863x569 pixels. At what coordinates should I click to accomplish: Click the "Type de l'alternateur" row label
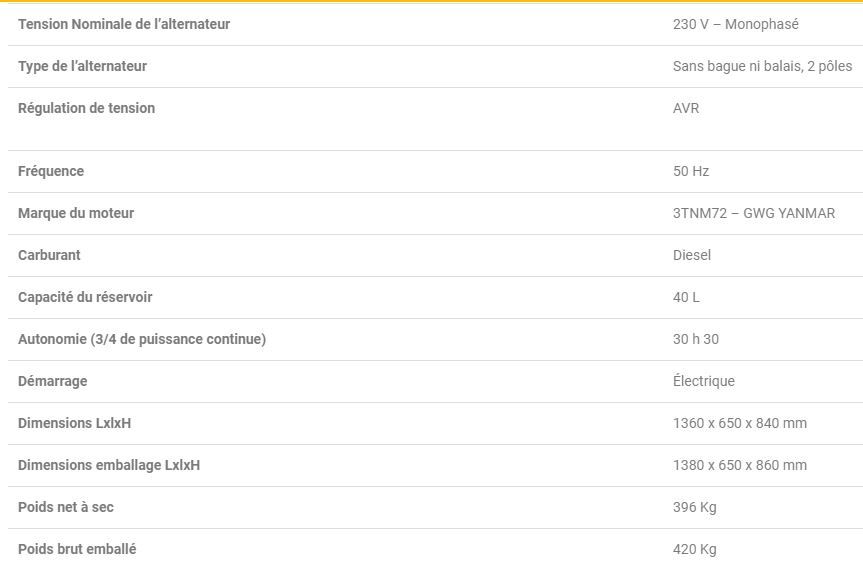pyautogui.click(x=82, y=66)
